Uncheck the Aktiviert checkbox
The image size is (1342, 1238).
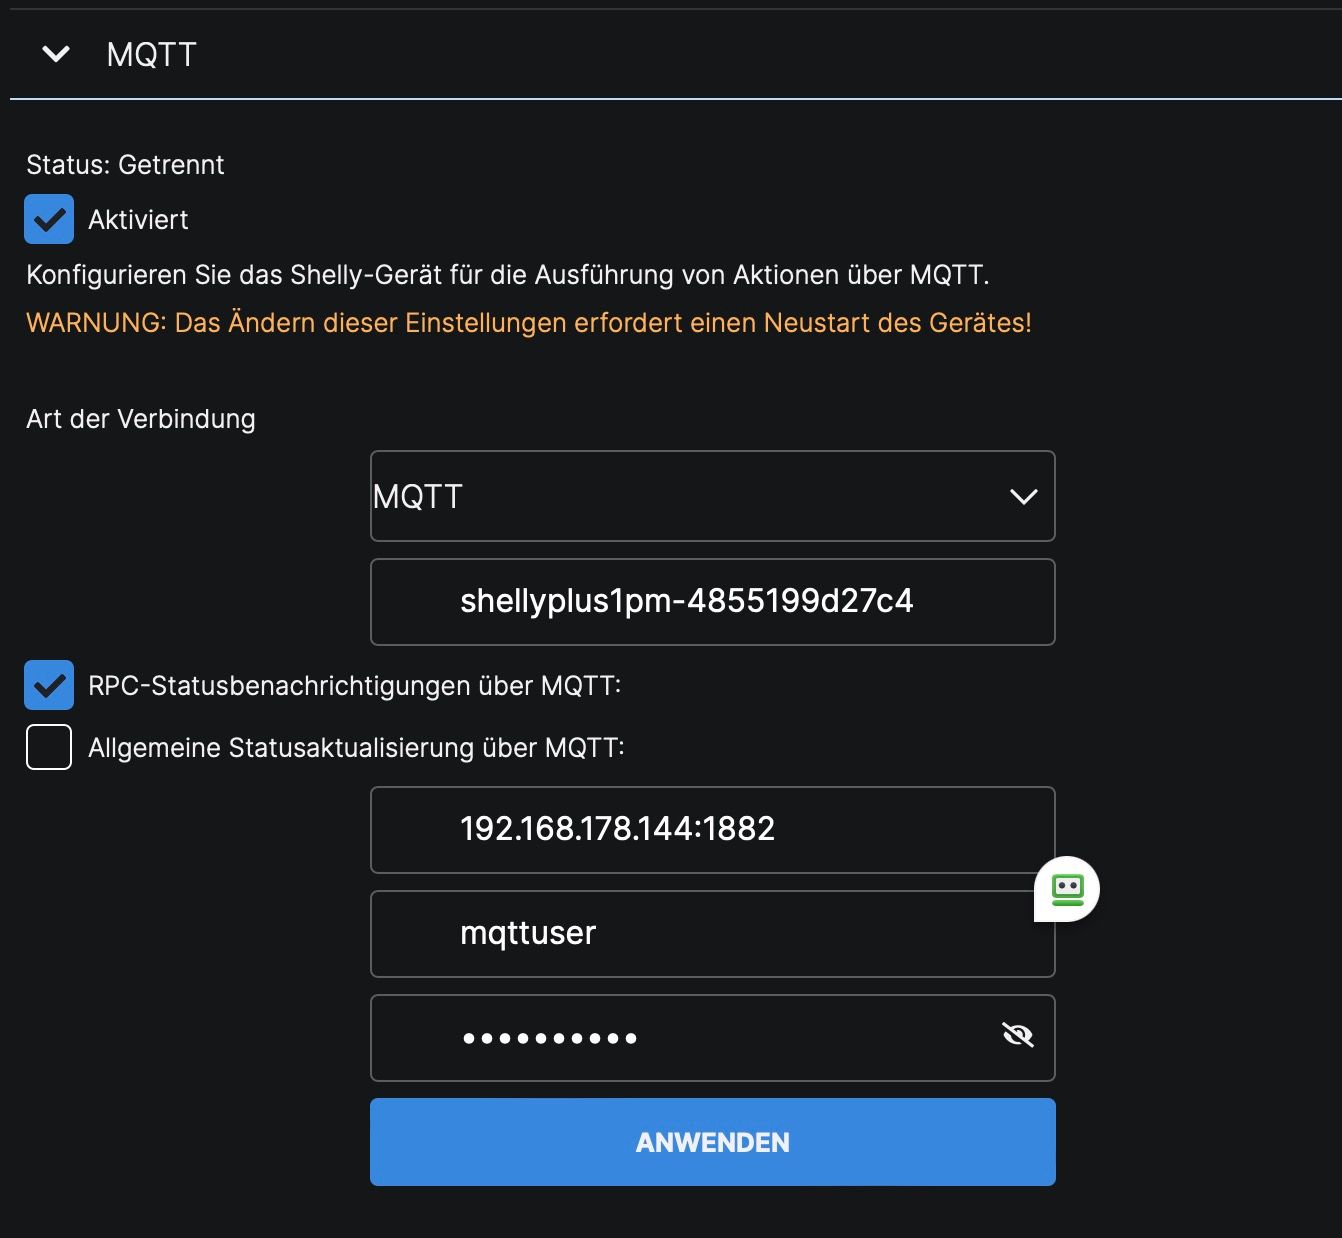(49, 219)
